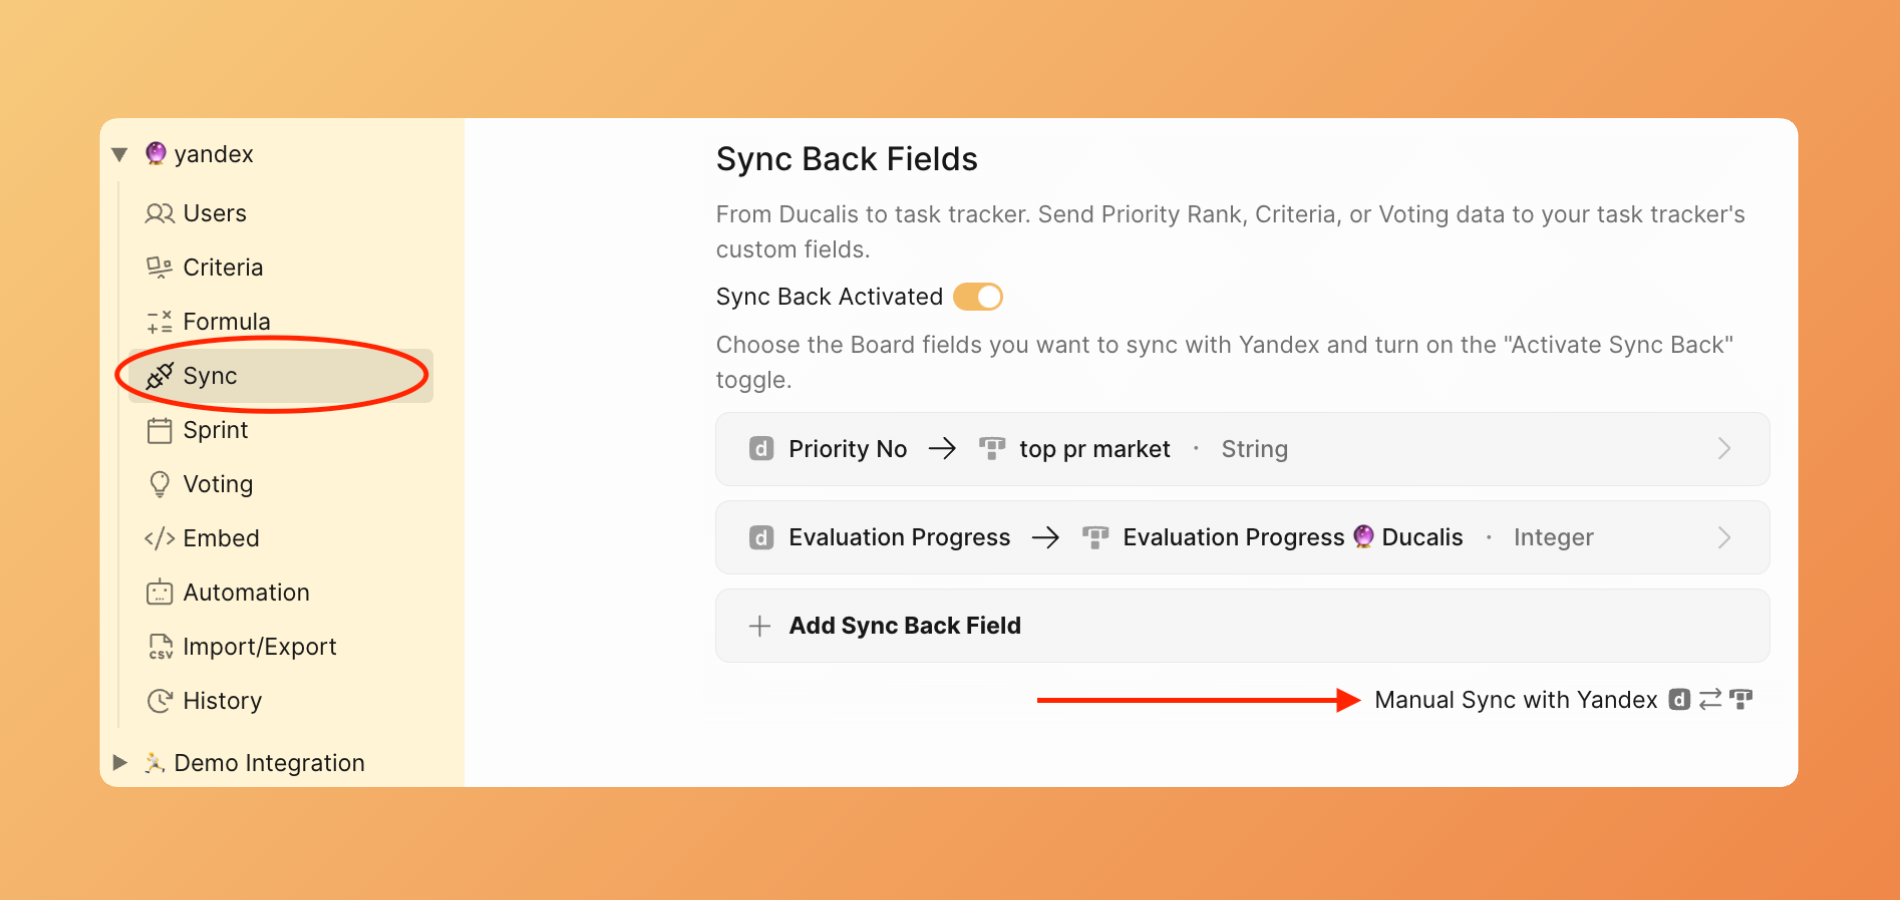1900x900 pixels.
Task: Click the Users people icon in sidebar
Action: point(159,213)
